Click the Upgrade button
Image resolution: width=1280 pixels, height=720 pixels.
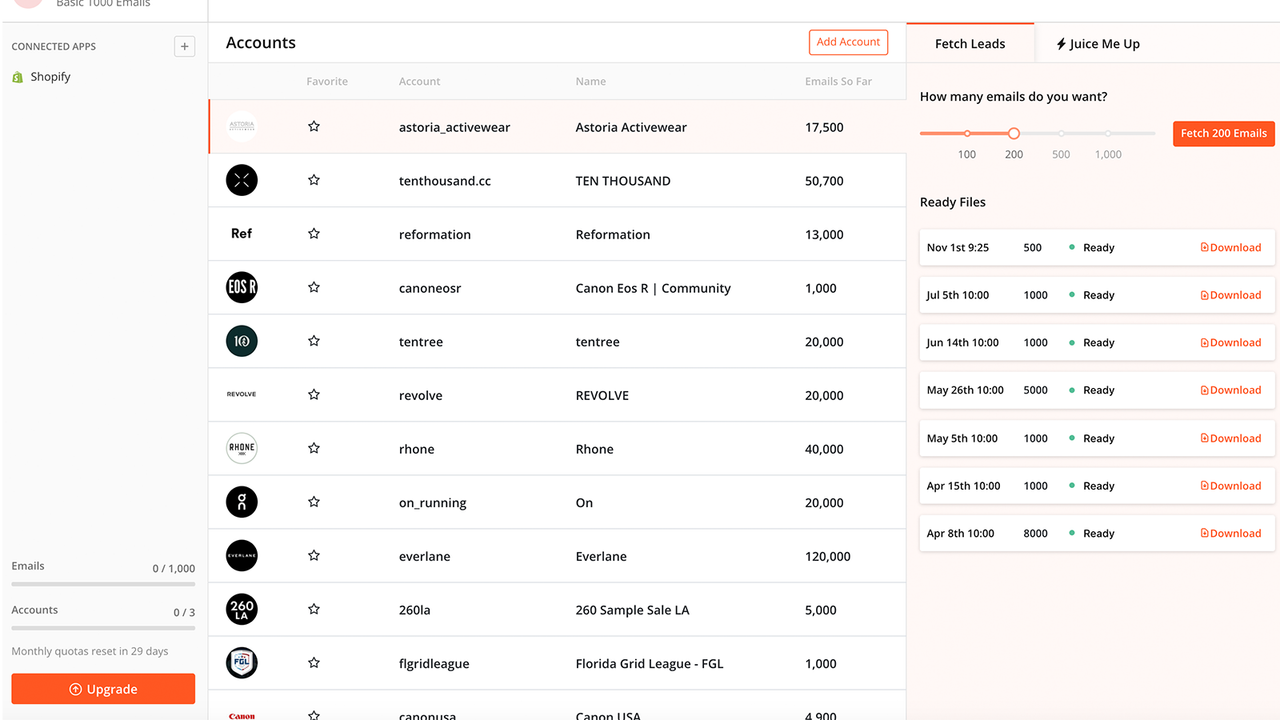[103, 689]
